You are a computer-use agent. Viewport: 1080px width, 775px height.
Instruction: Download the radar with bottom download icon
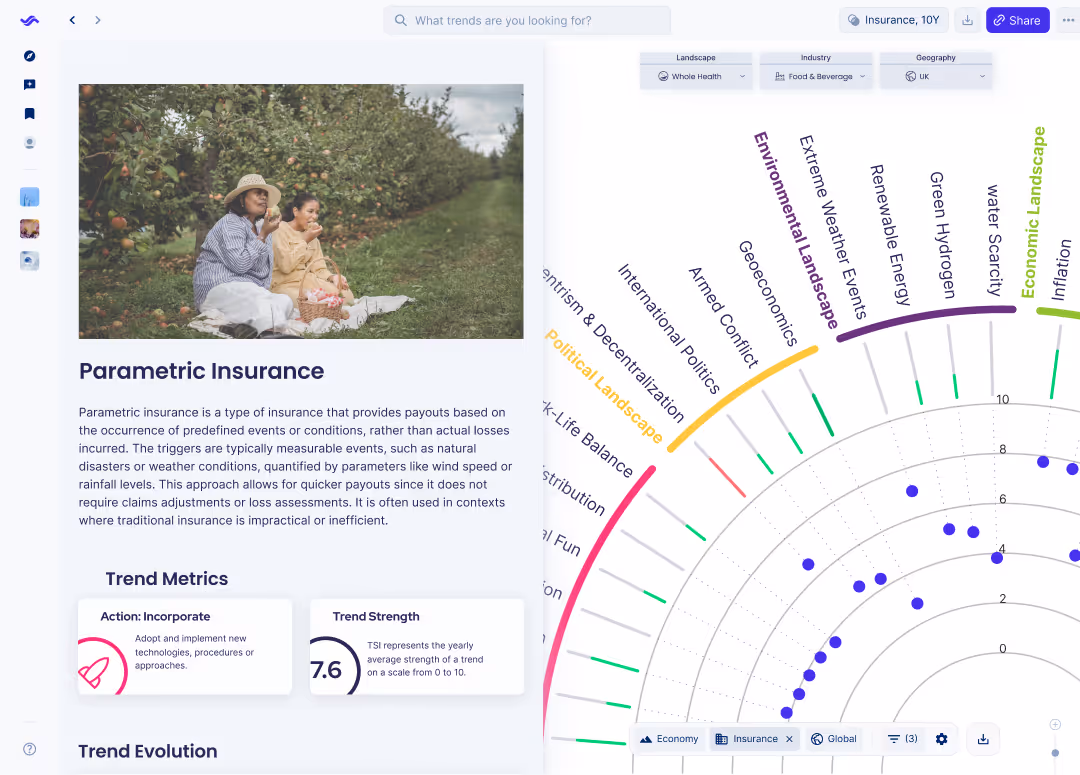pyautogui.click(x=983, y=739)
